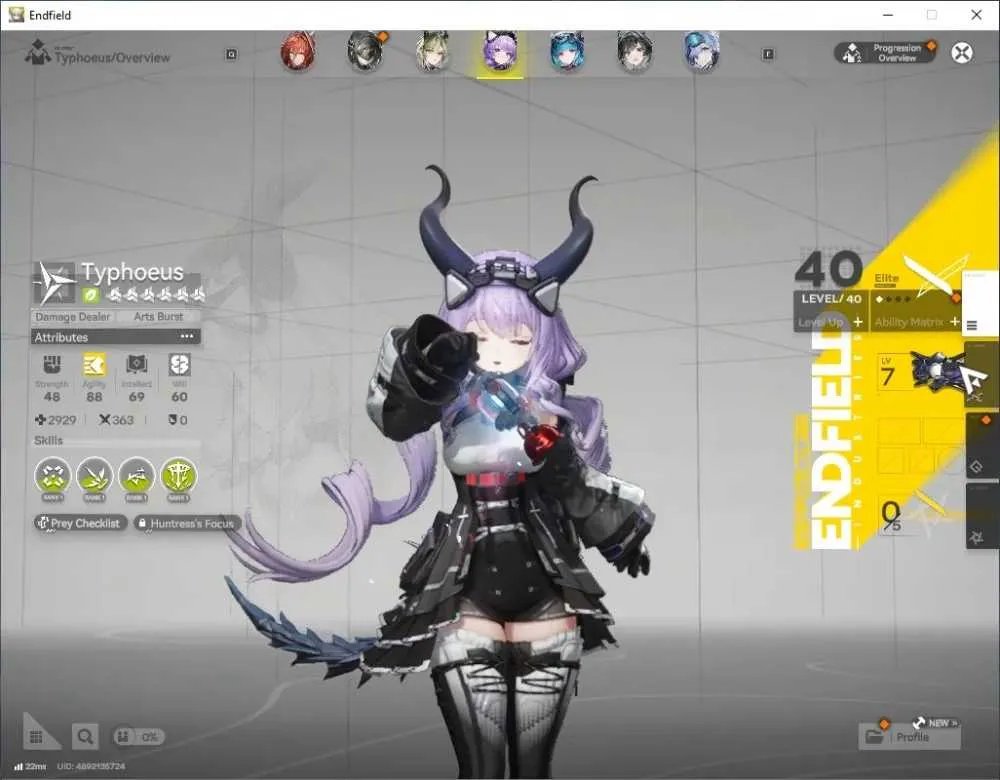Click the locked Huntress's Focus talent
The width and height of the screenshot is (1000, 780).
187,524
